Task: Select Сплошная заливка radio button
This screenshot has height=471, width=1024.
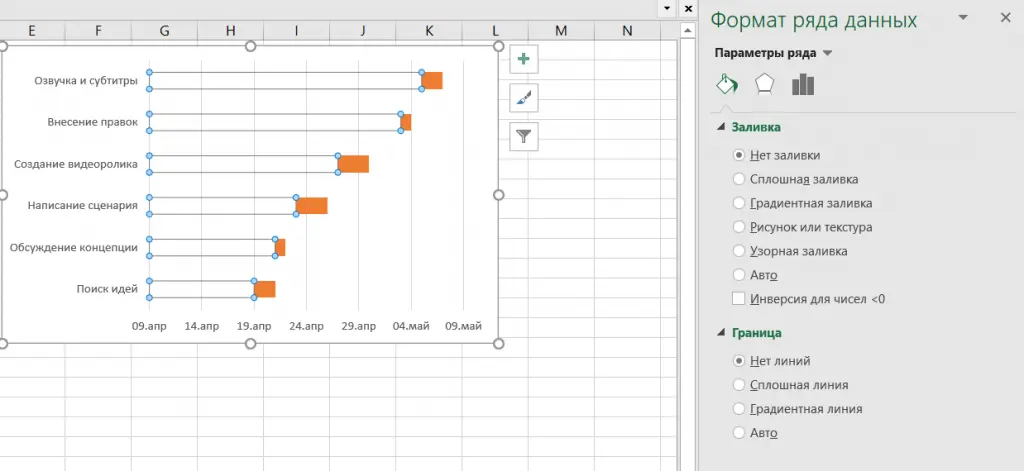Action: (739, 179)
